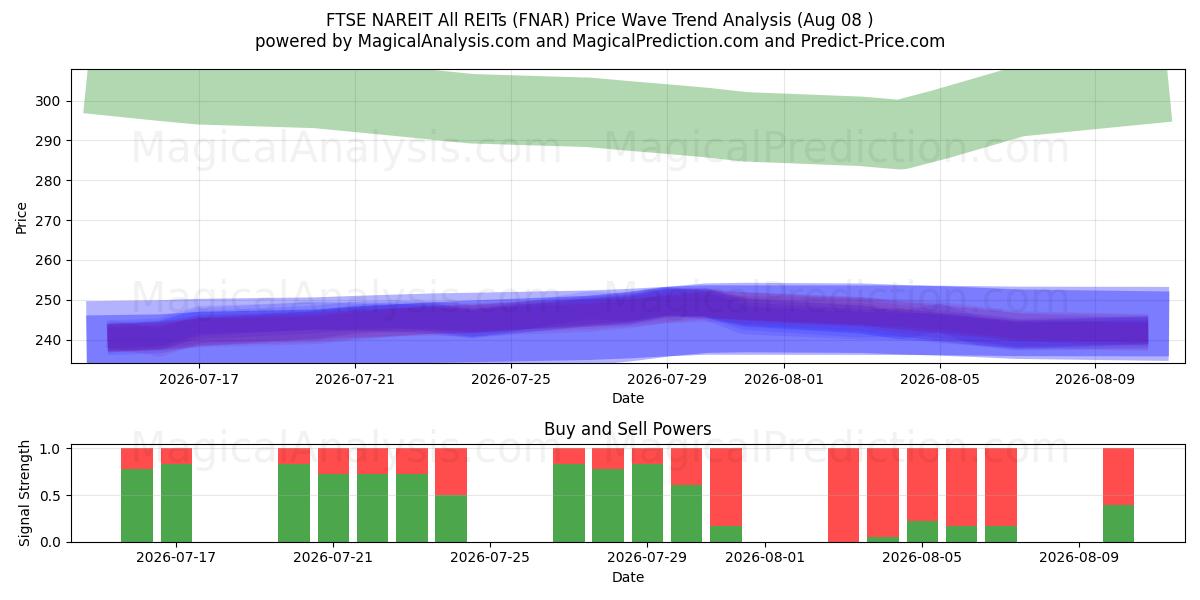Image resolution: width=1200 pixels, height=600 pixels.
Task: Click 2026-07-25 tick under the Buy/Sell chart
Action: tap(491, 558)
